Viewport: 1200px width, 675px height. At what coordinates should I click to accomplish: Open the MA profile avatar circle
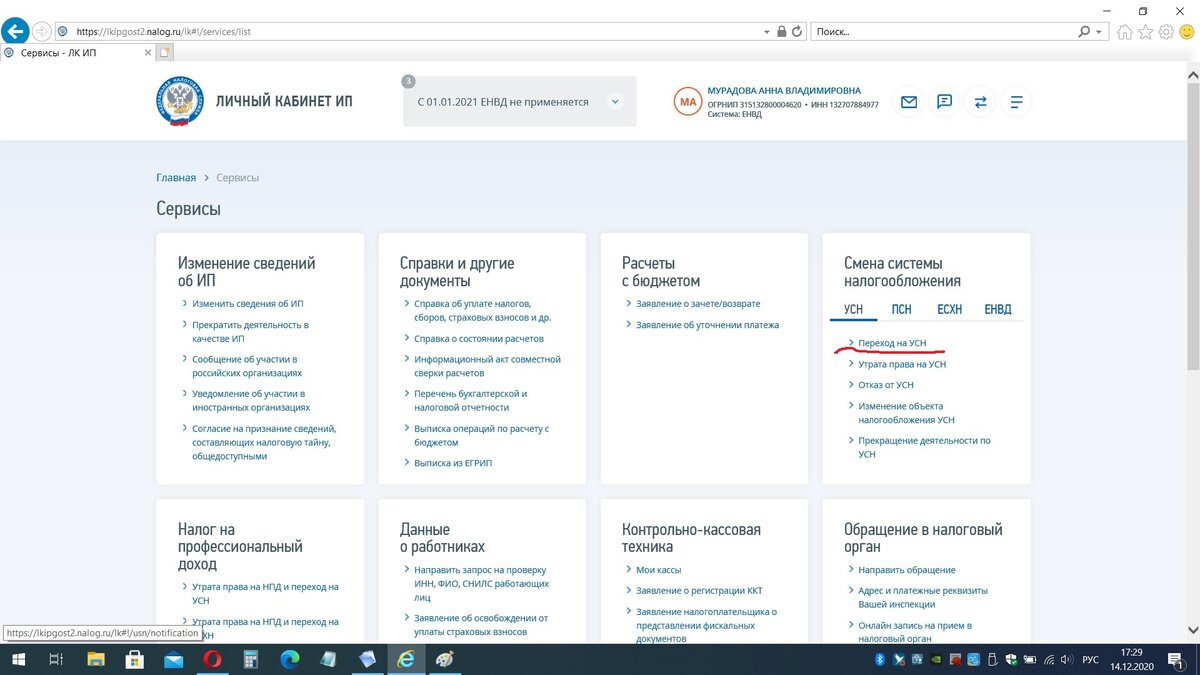pyautogui.click(x=687, y=101)
